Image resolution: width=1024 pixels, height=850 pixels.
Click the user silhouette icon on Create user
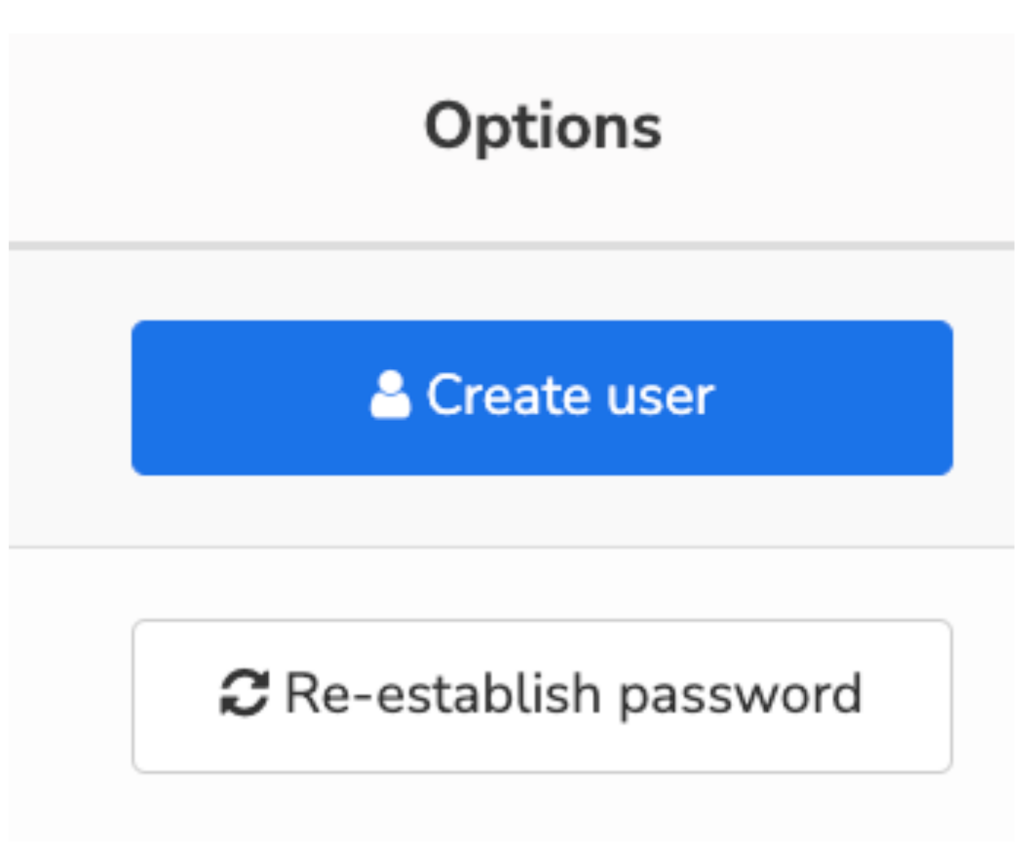390,394
